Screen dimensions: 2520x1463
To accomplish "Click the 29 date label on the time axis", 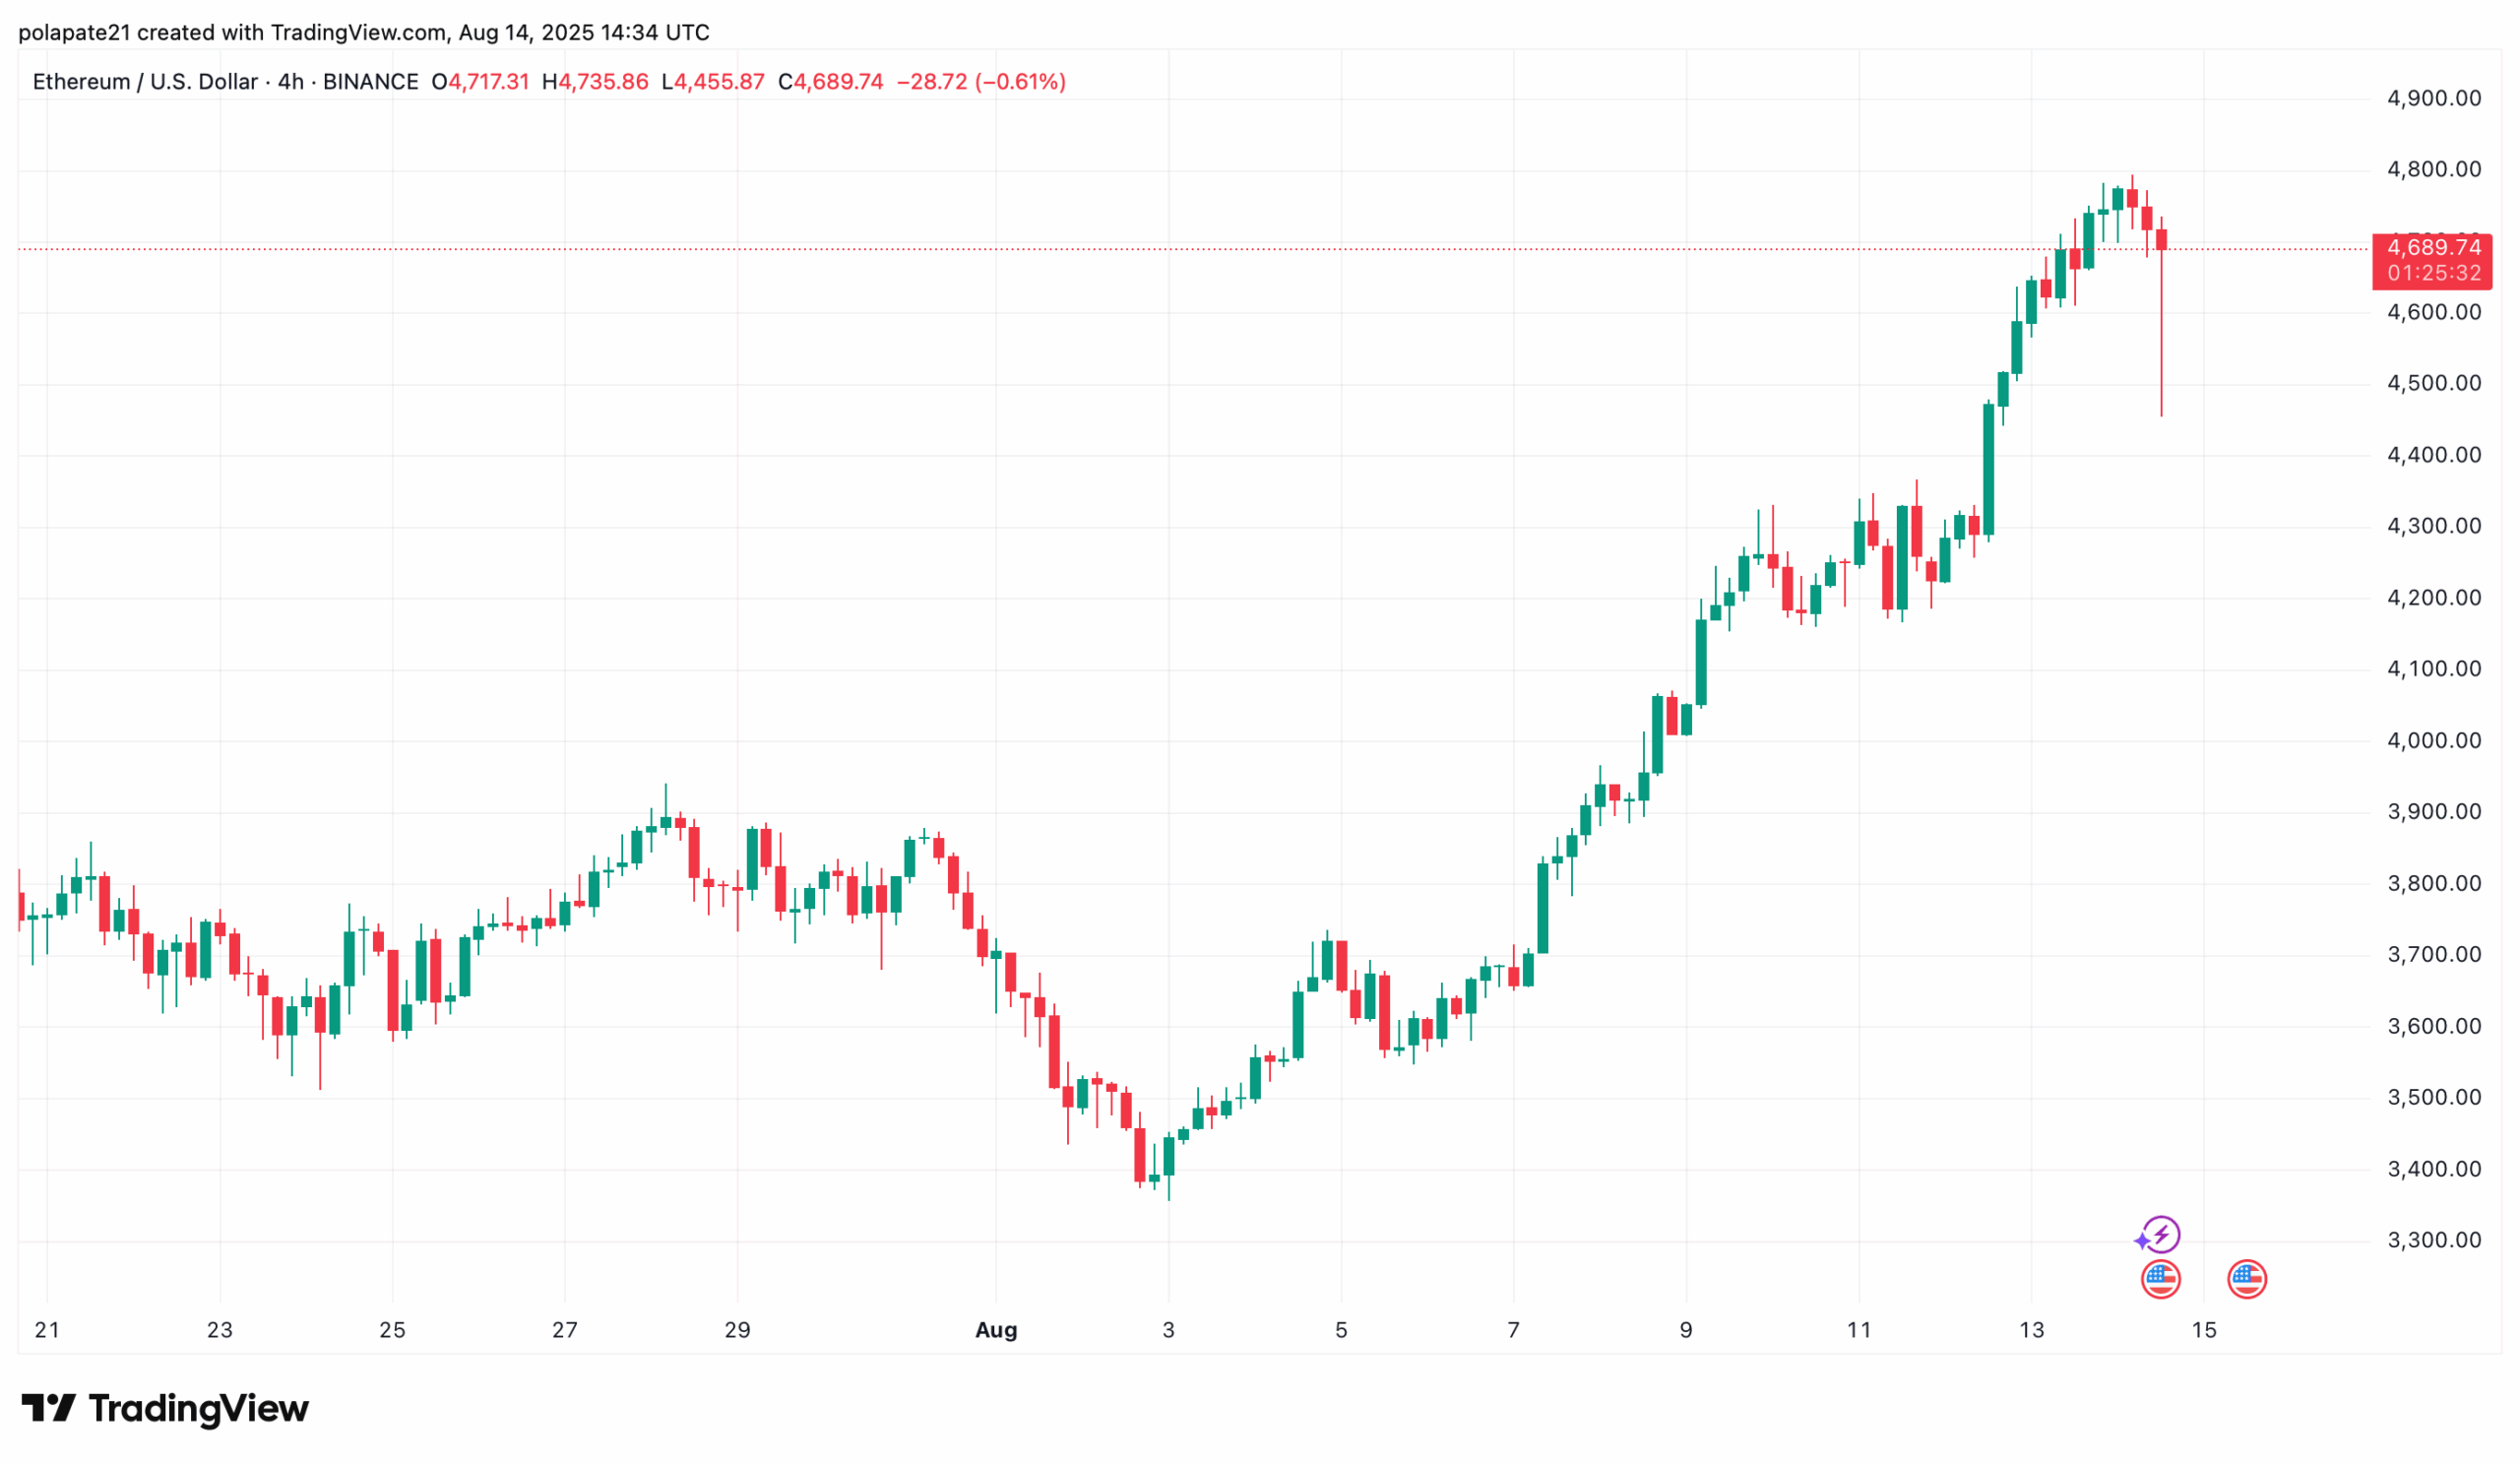I will pyautogui.click(x=737, y=1331).
